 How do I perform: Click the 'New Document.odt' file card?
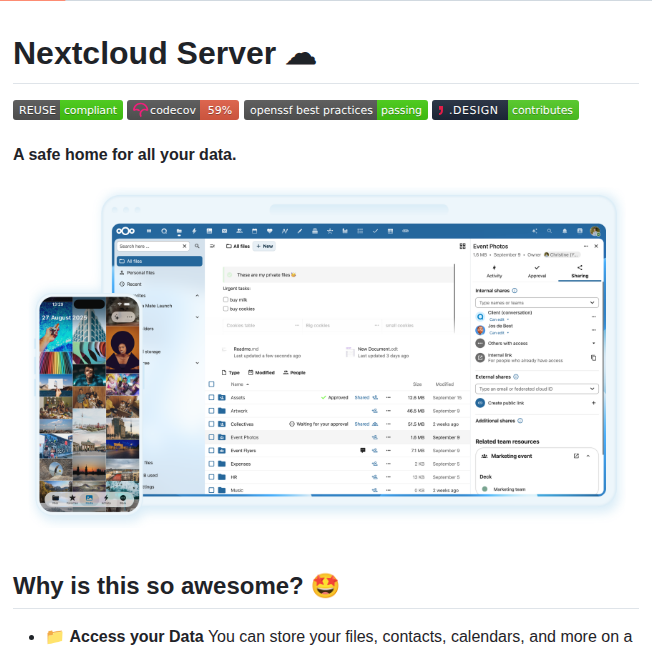(378, 353)
